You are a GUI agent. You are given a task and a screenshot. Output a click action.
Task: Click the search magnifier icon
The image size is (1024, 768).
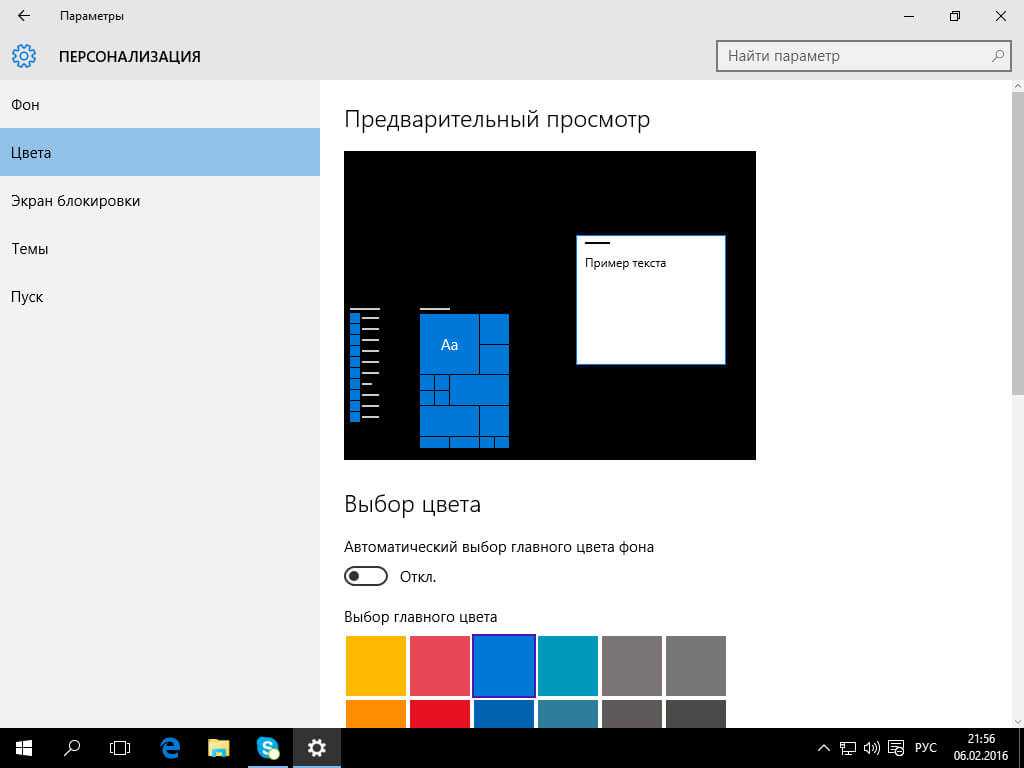(x=997, y=56)
